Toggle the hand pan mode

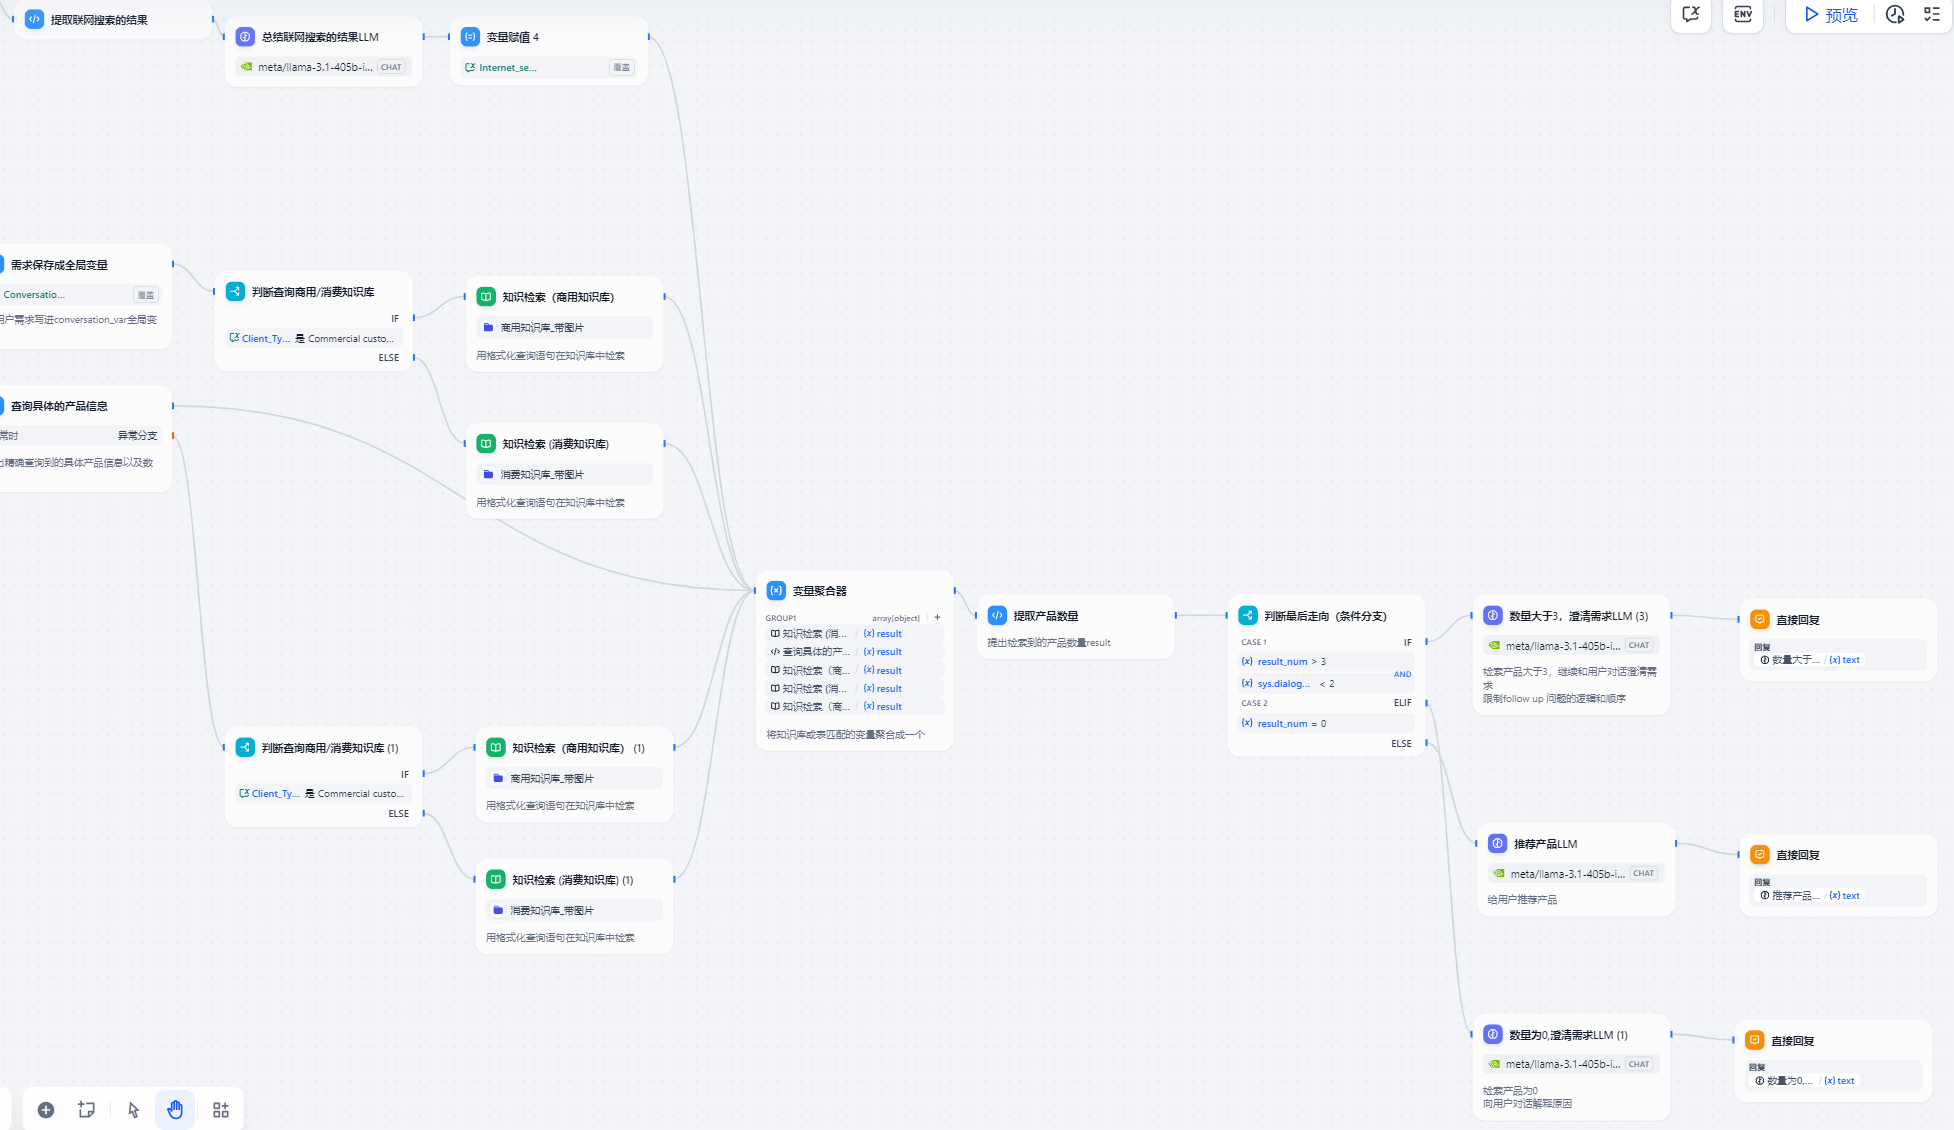coord(175,1110)
